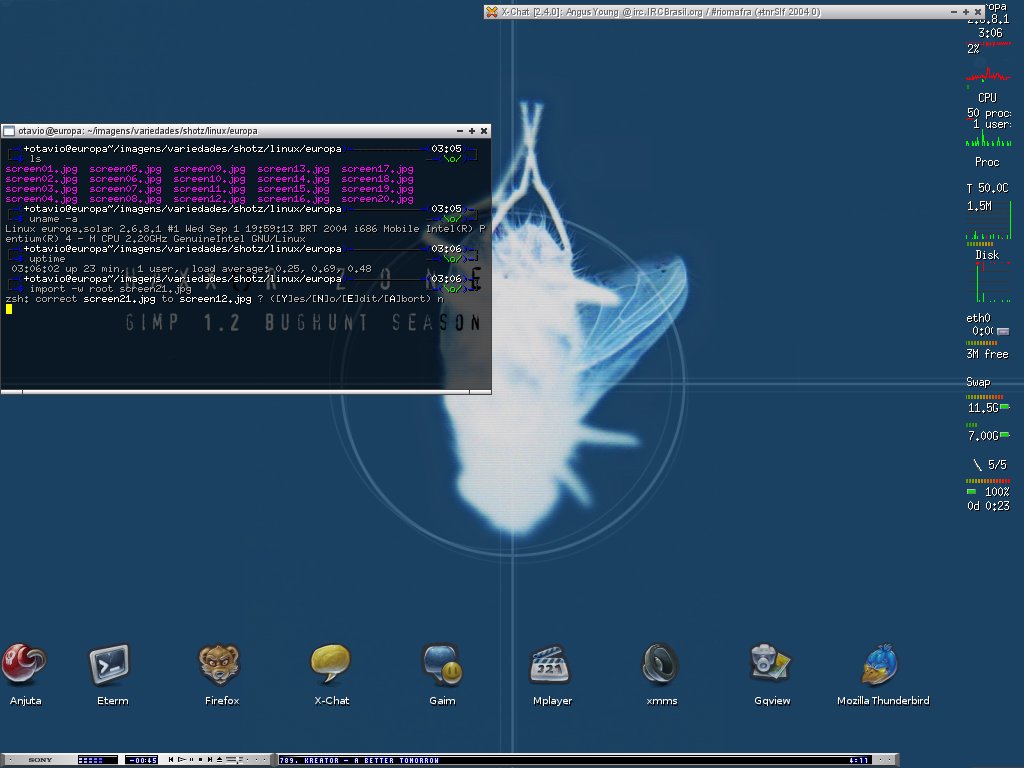
Task: Click the 7.00G disk usage meter
Action: 988,436
